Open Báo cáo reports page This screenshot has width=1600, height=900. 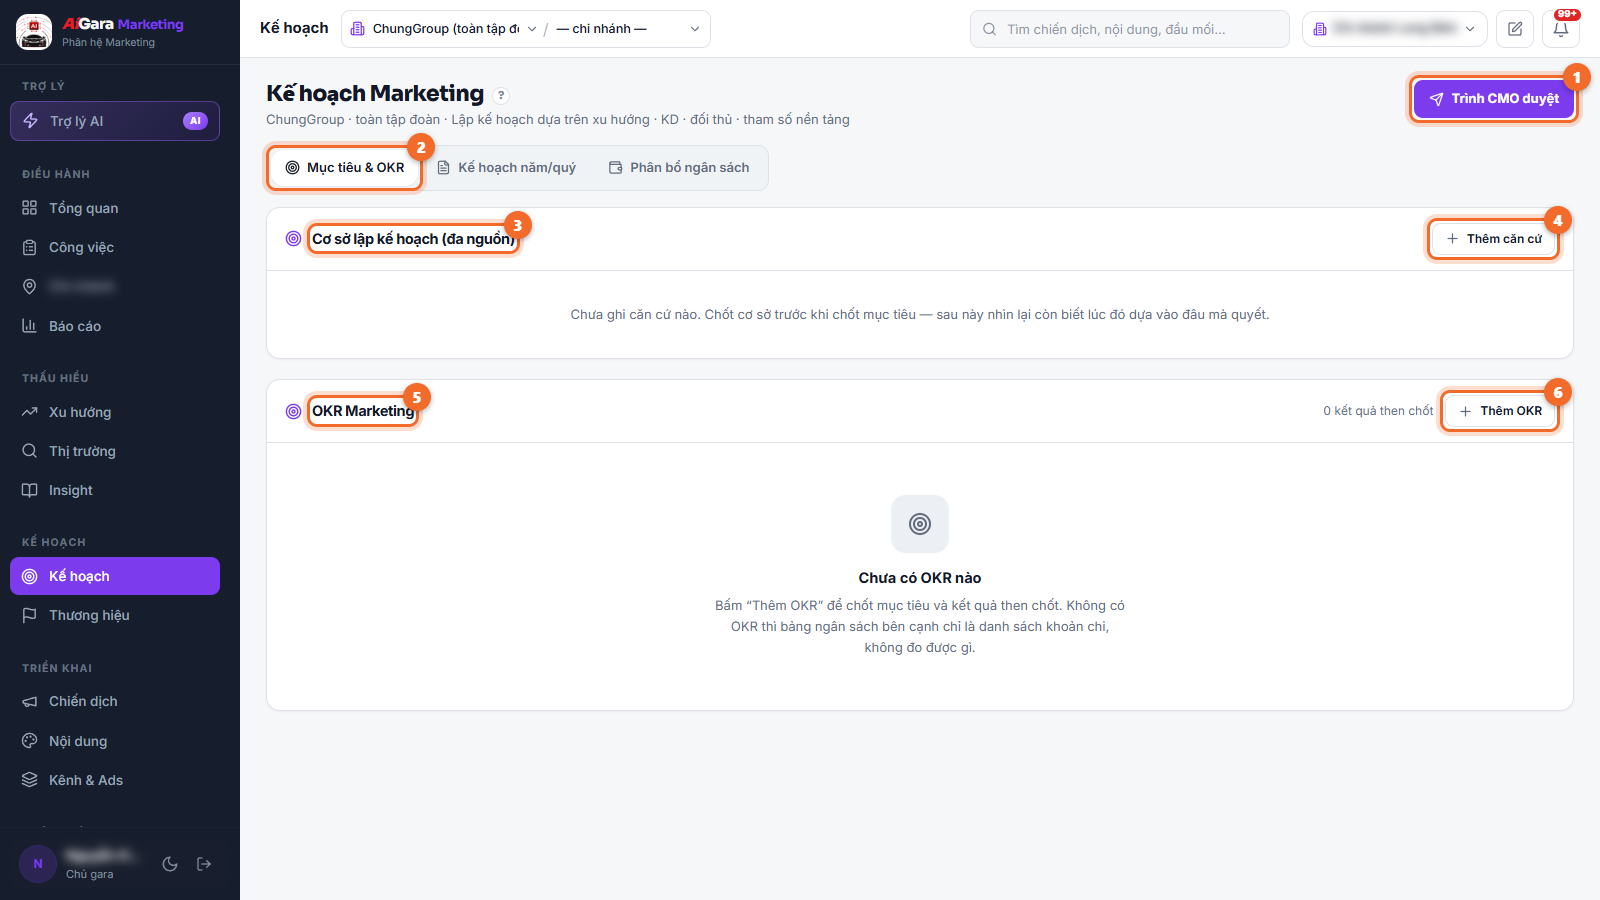(x=115, y=326)
